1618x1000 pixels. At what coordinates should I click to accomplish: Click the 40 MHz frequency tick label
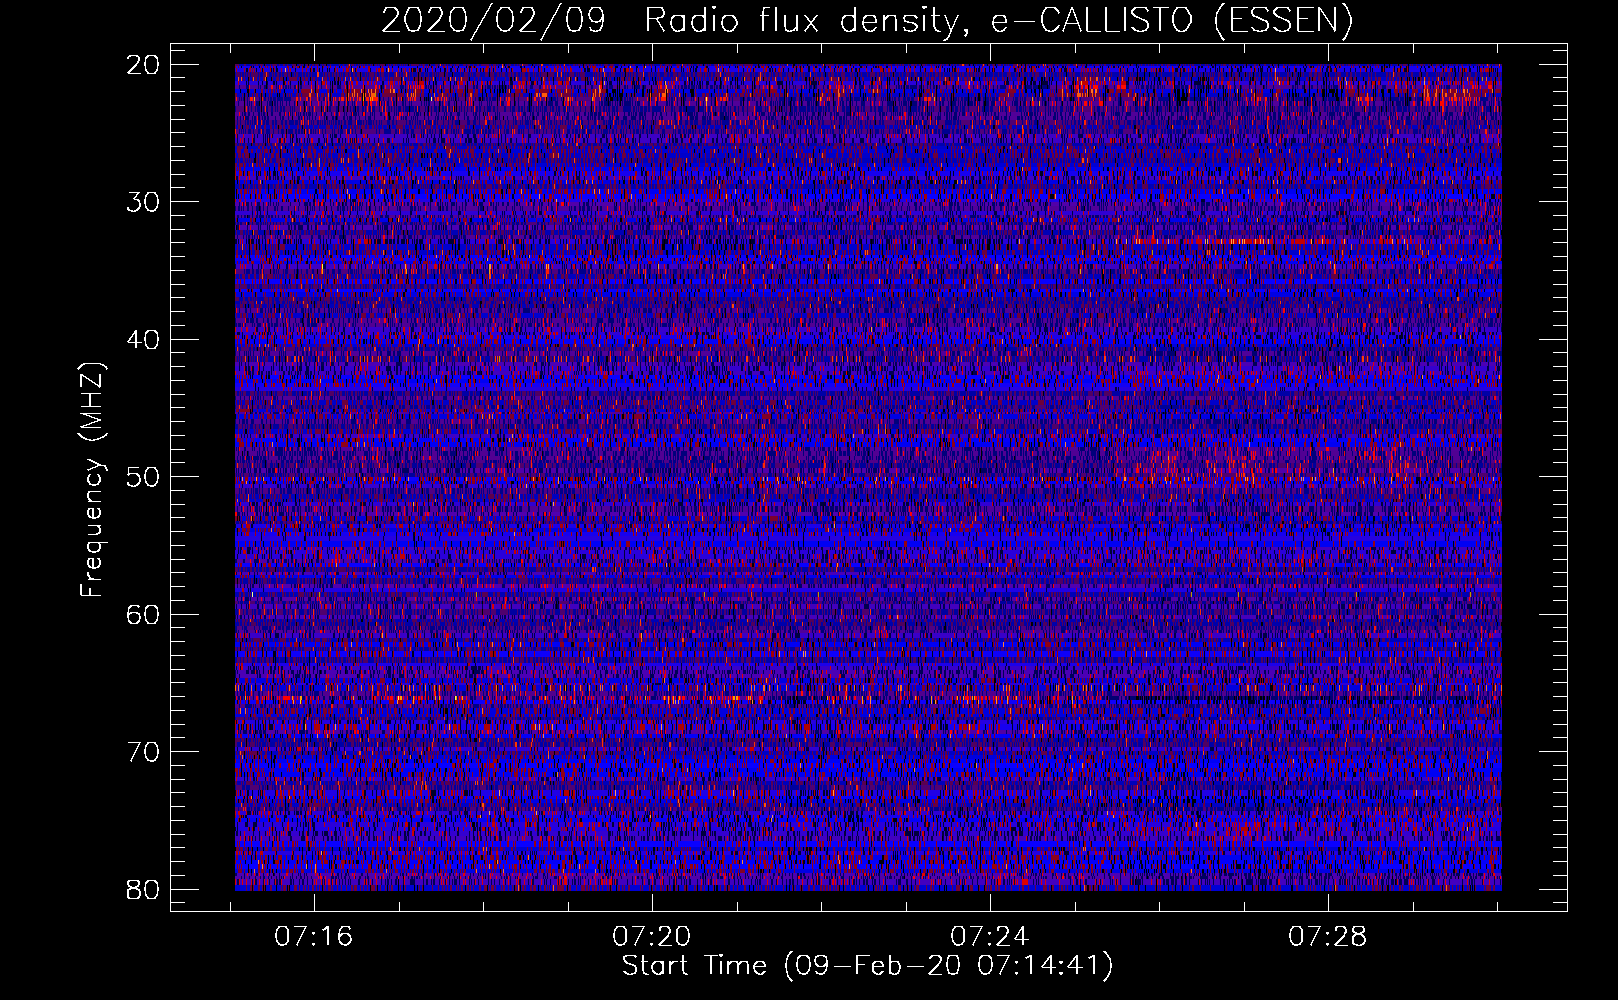tap(144, 340)
